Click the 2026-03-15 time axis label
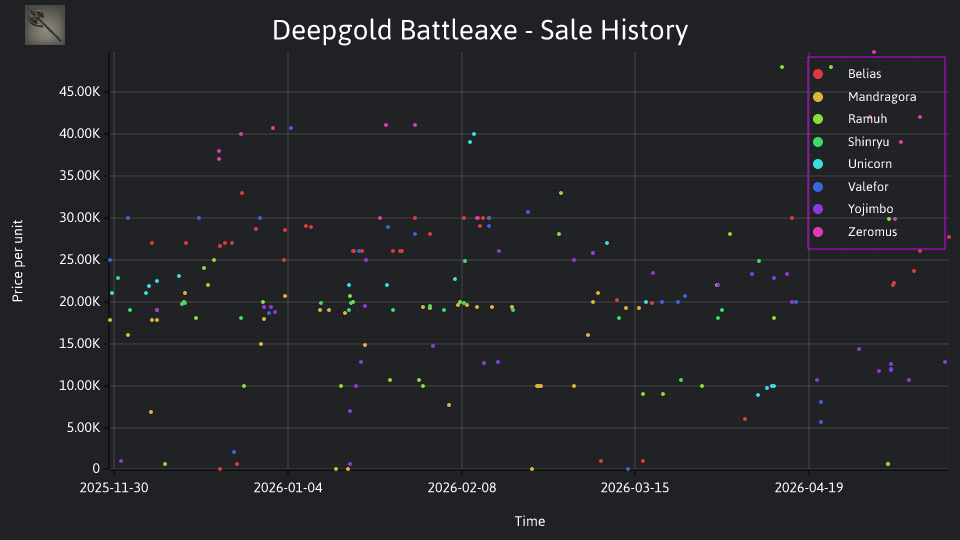The height and width of the screenshot is (540, 960). (x=635, y=488)
